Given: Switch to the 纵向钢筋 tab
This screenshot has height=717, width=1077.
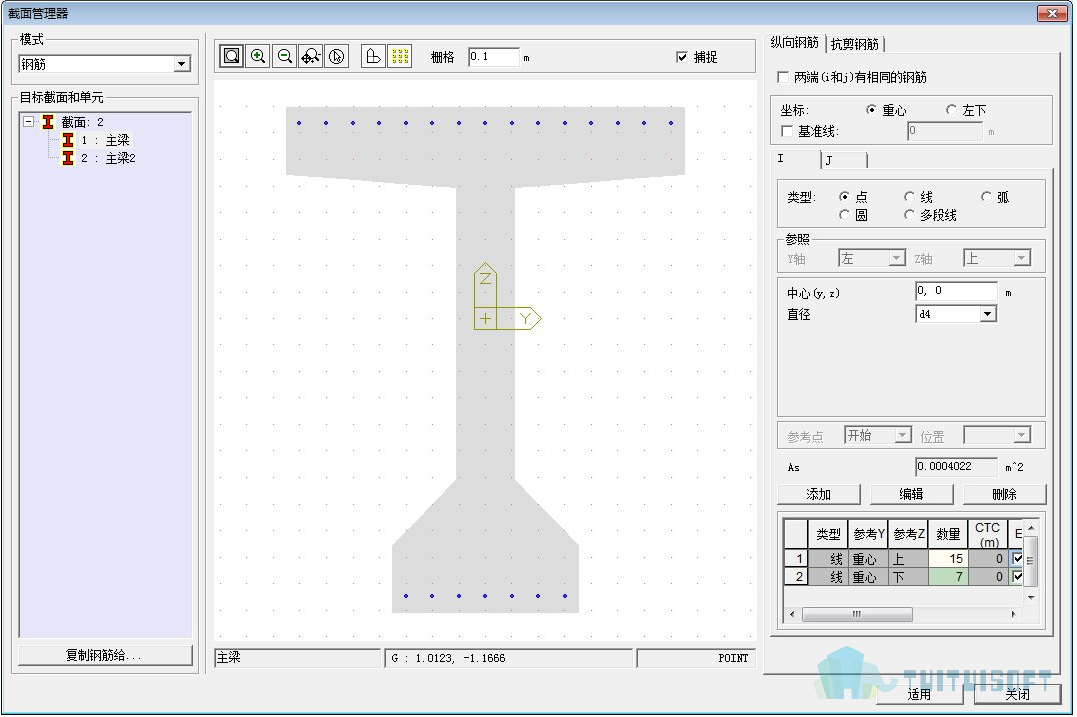Looking at the screenshot, I should click(795, 43).
